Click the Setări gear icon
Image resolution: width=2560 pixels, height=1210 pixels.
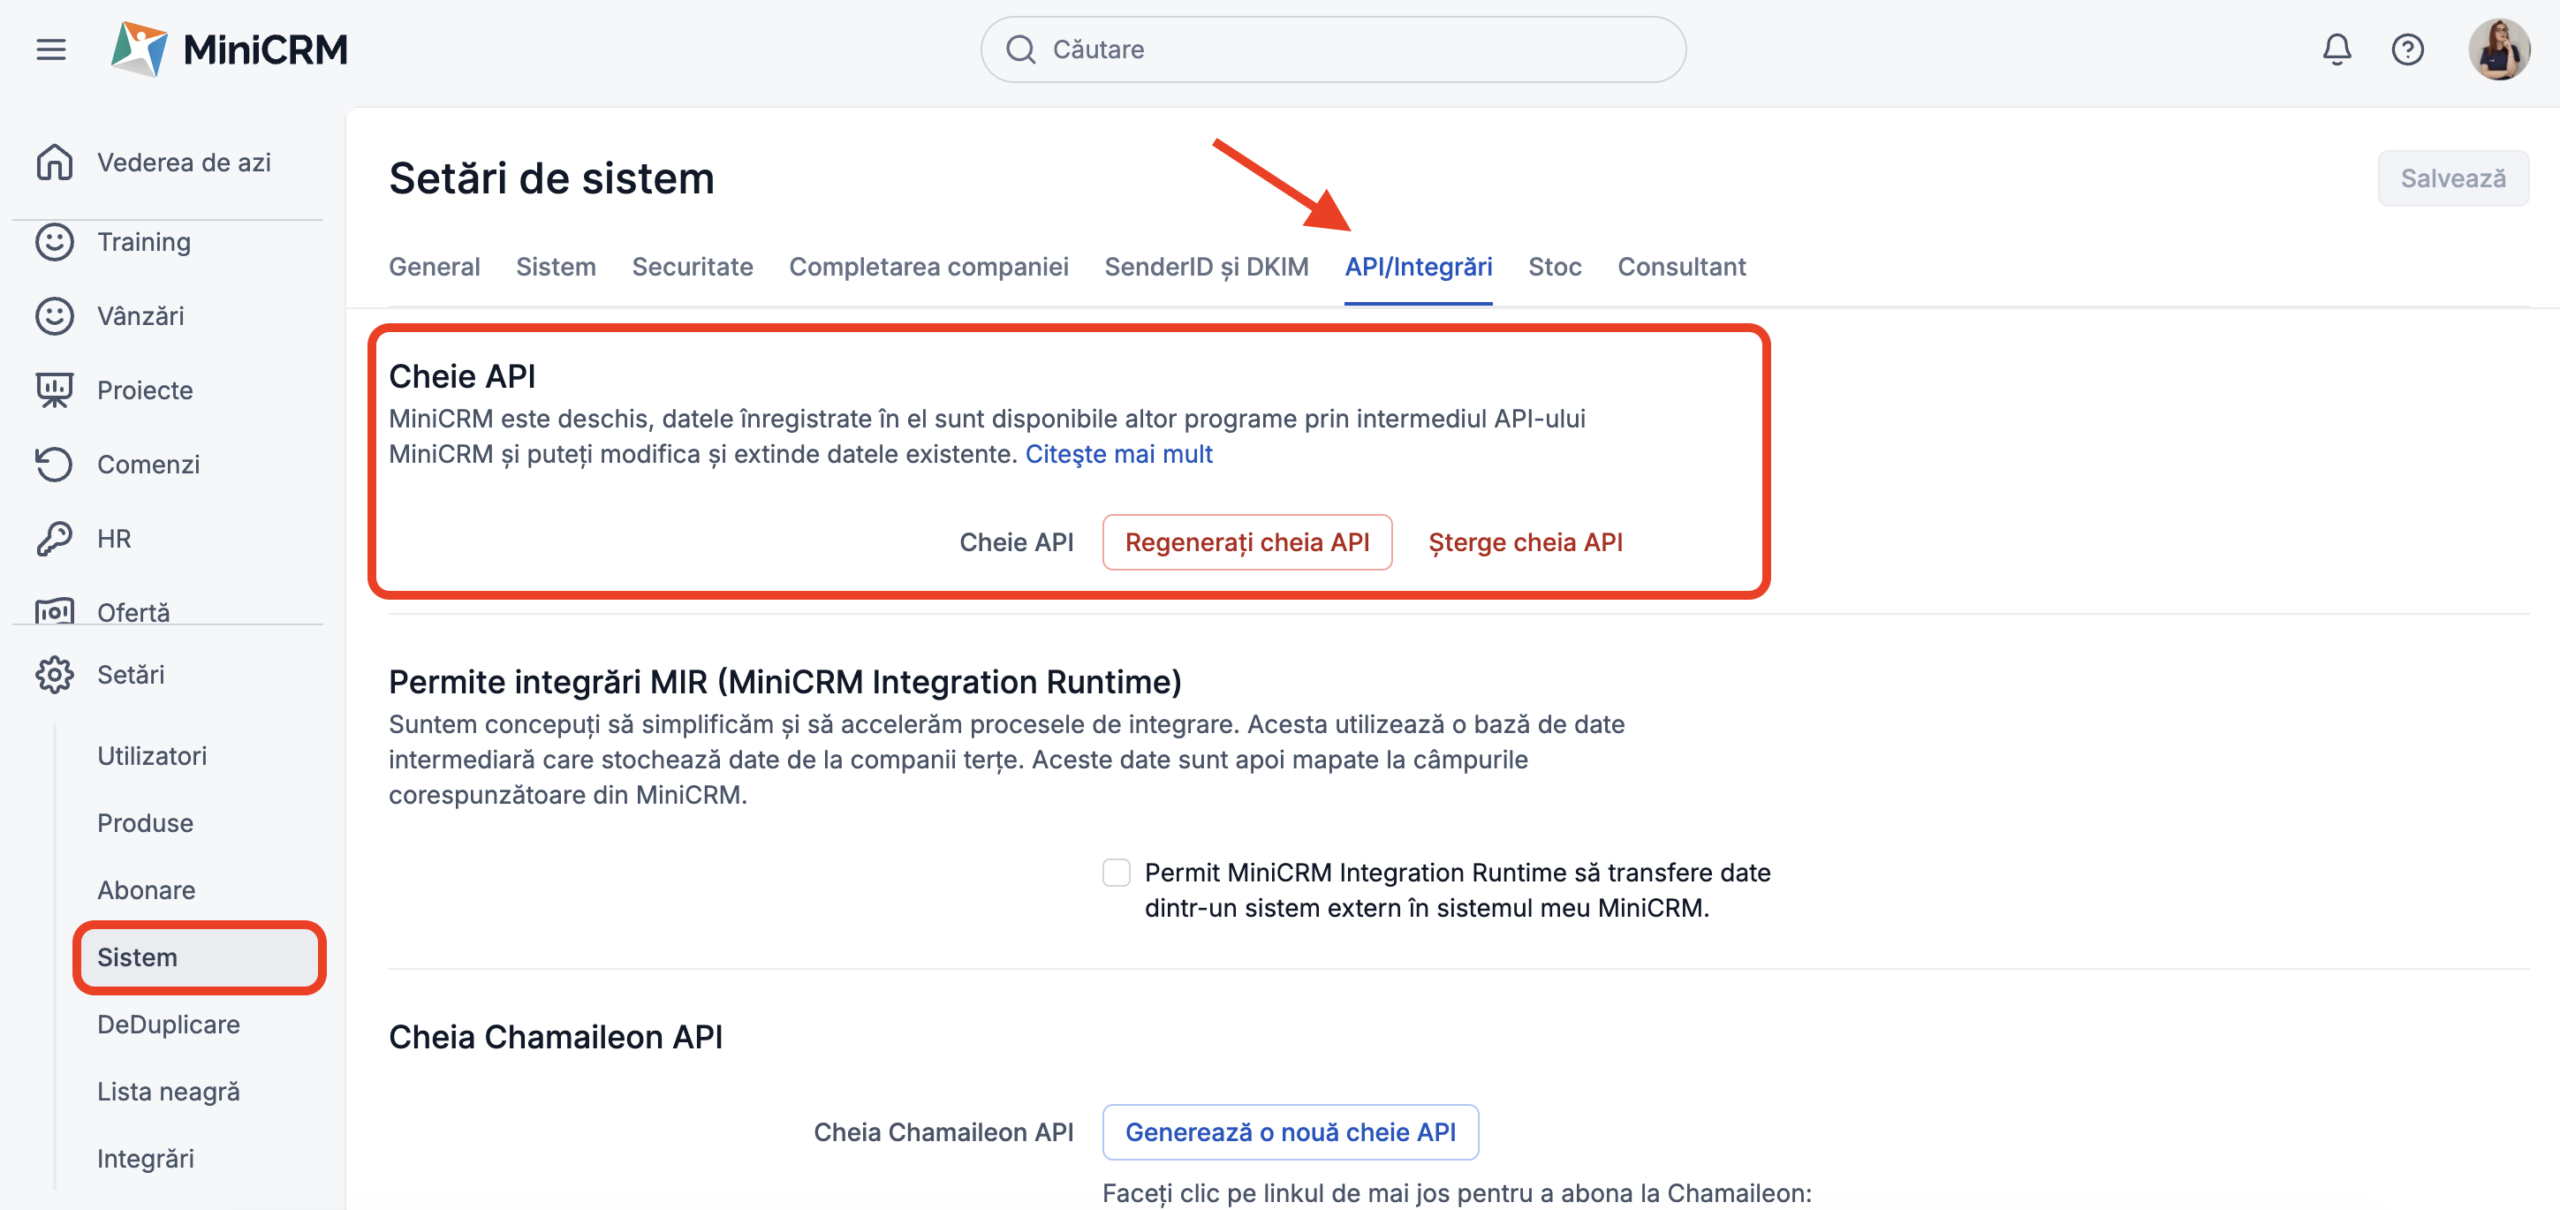[x=55, y=675]
